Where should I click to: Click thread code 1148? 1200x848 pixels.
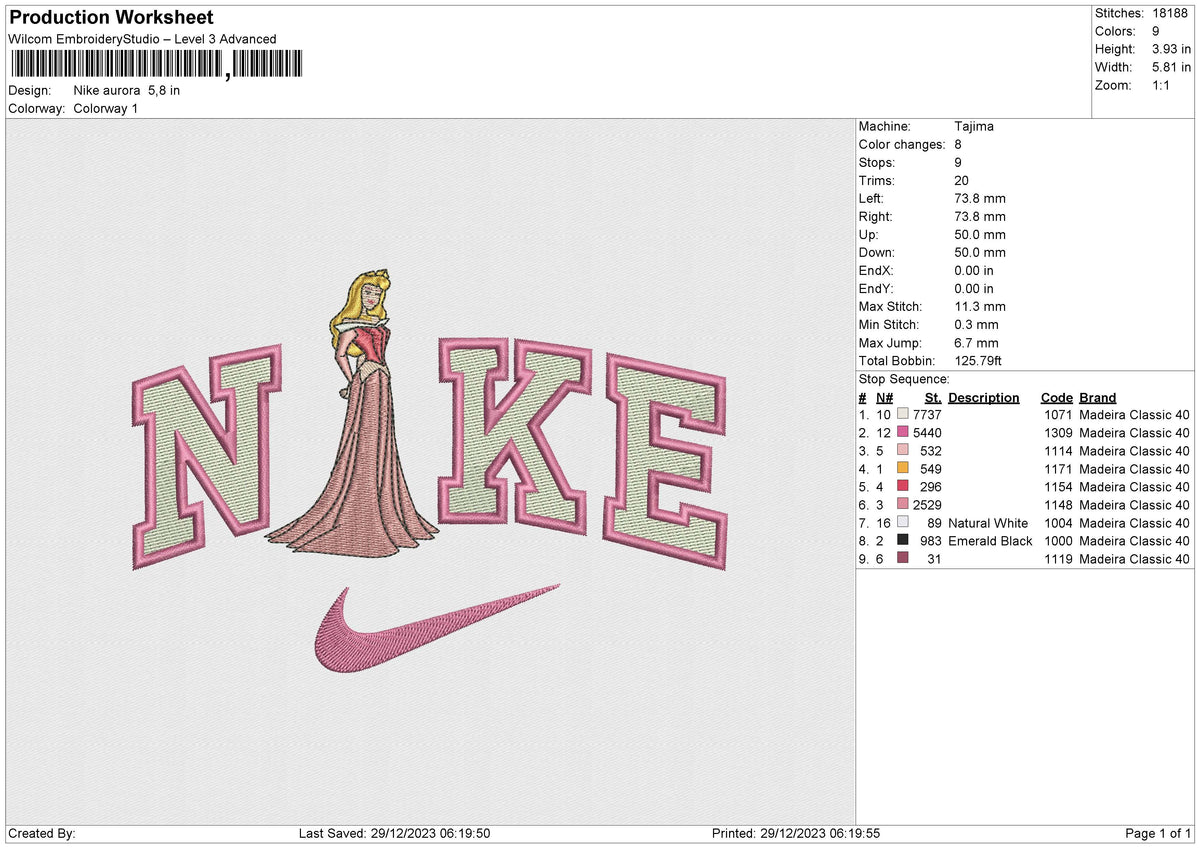click(x=1058, y=504)
